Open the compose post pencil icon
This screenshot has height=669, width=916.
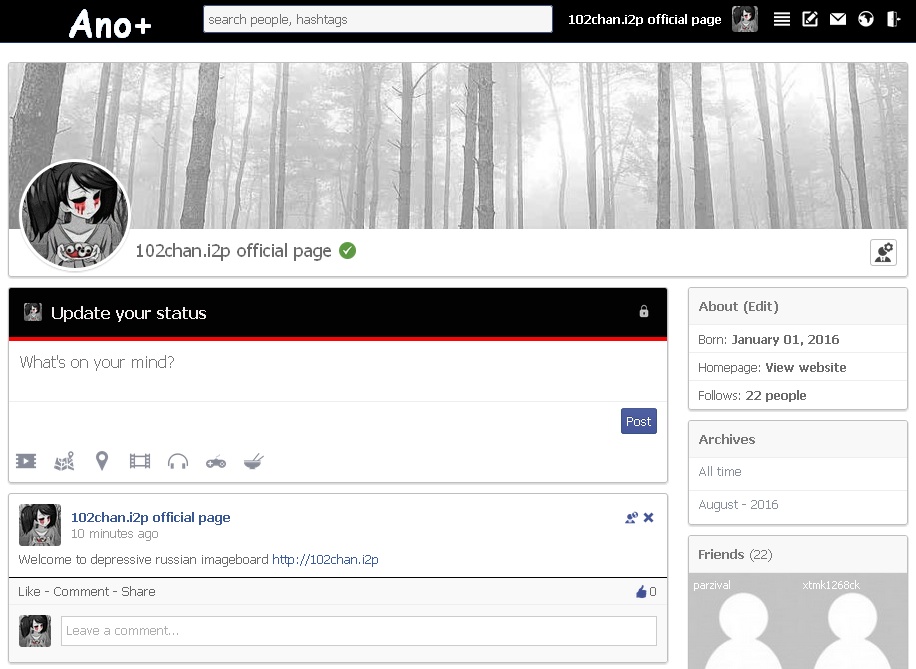[x=810, y=19]
